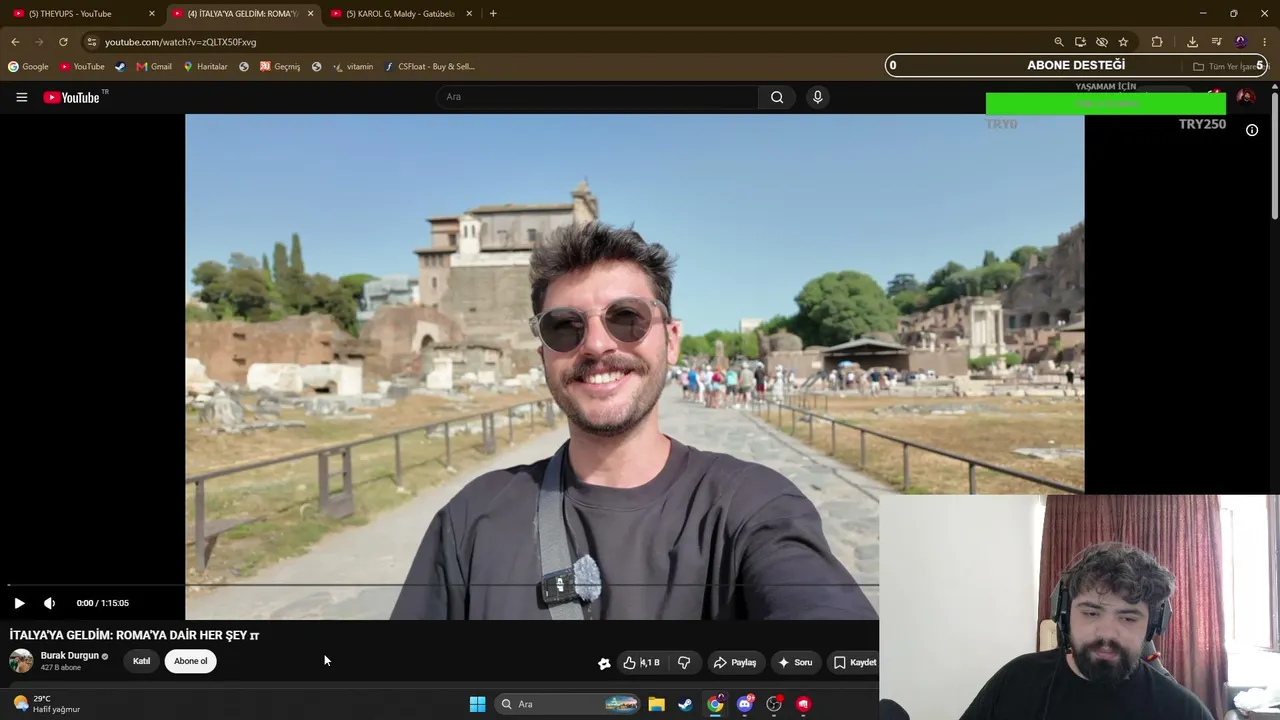Screen dimensions: 1280x720
Task: Open the crossed-eye icon in address bar
Action: pyautogui.click(x=1102, y=42)
